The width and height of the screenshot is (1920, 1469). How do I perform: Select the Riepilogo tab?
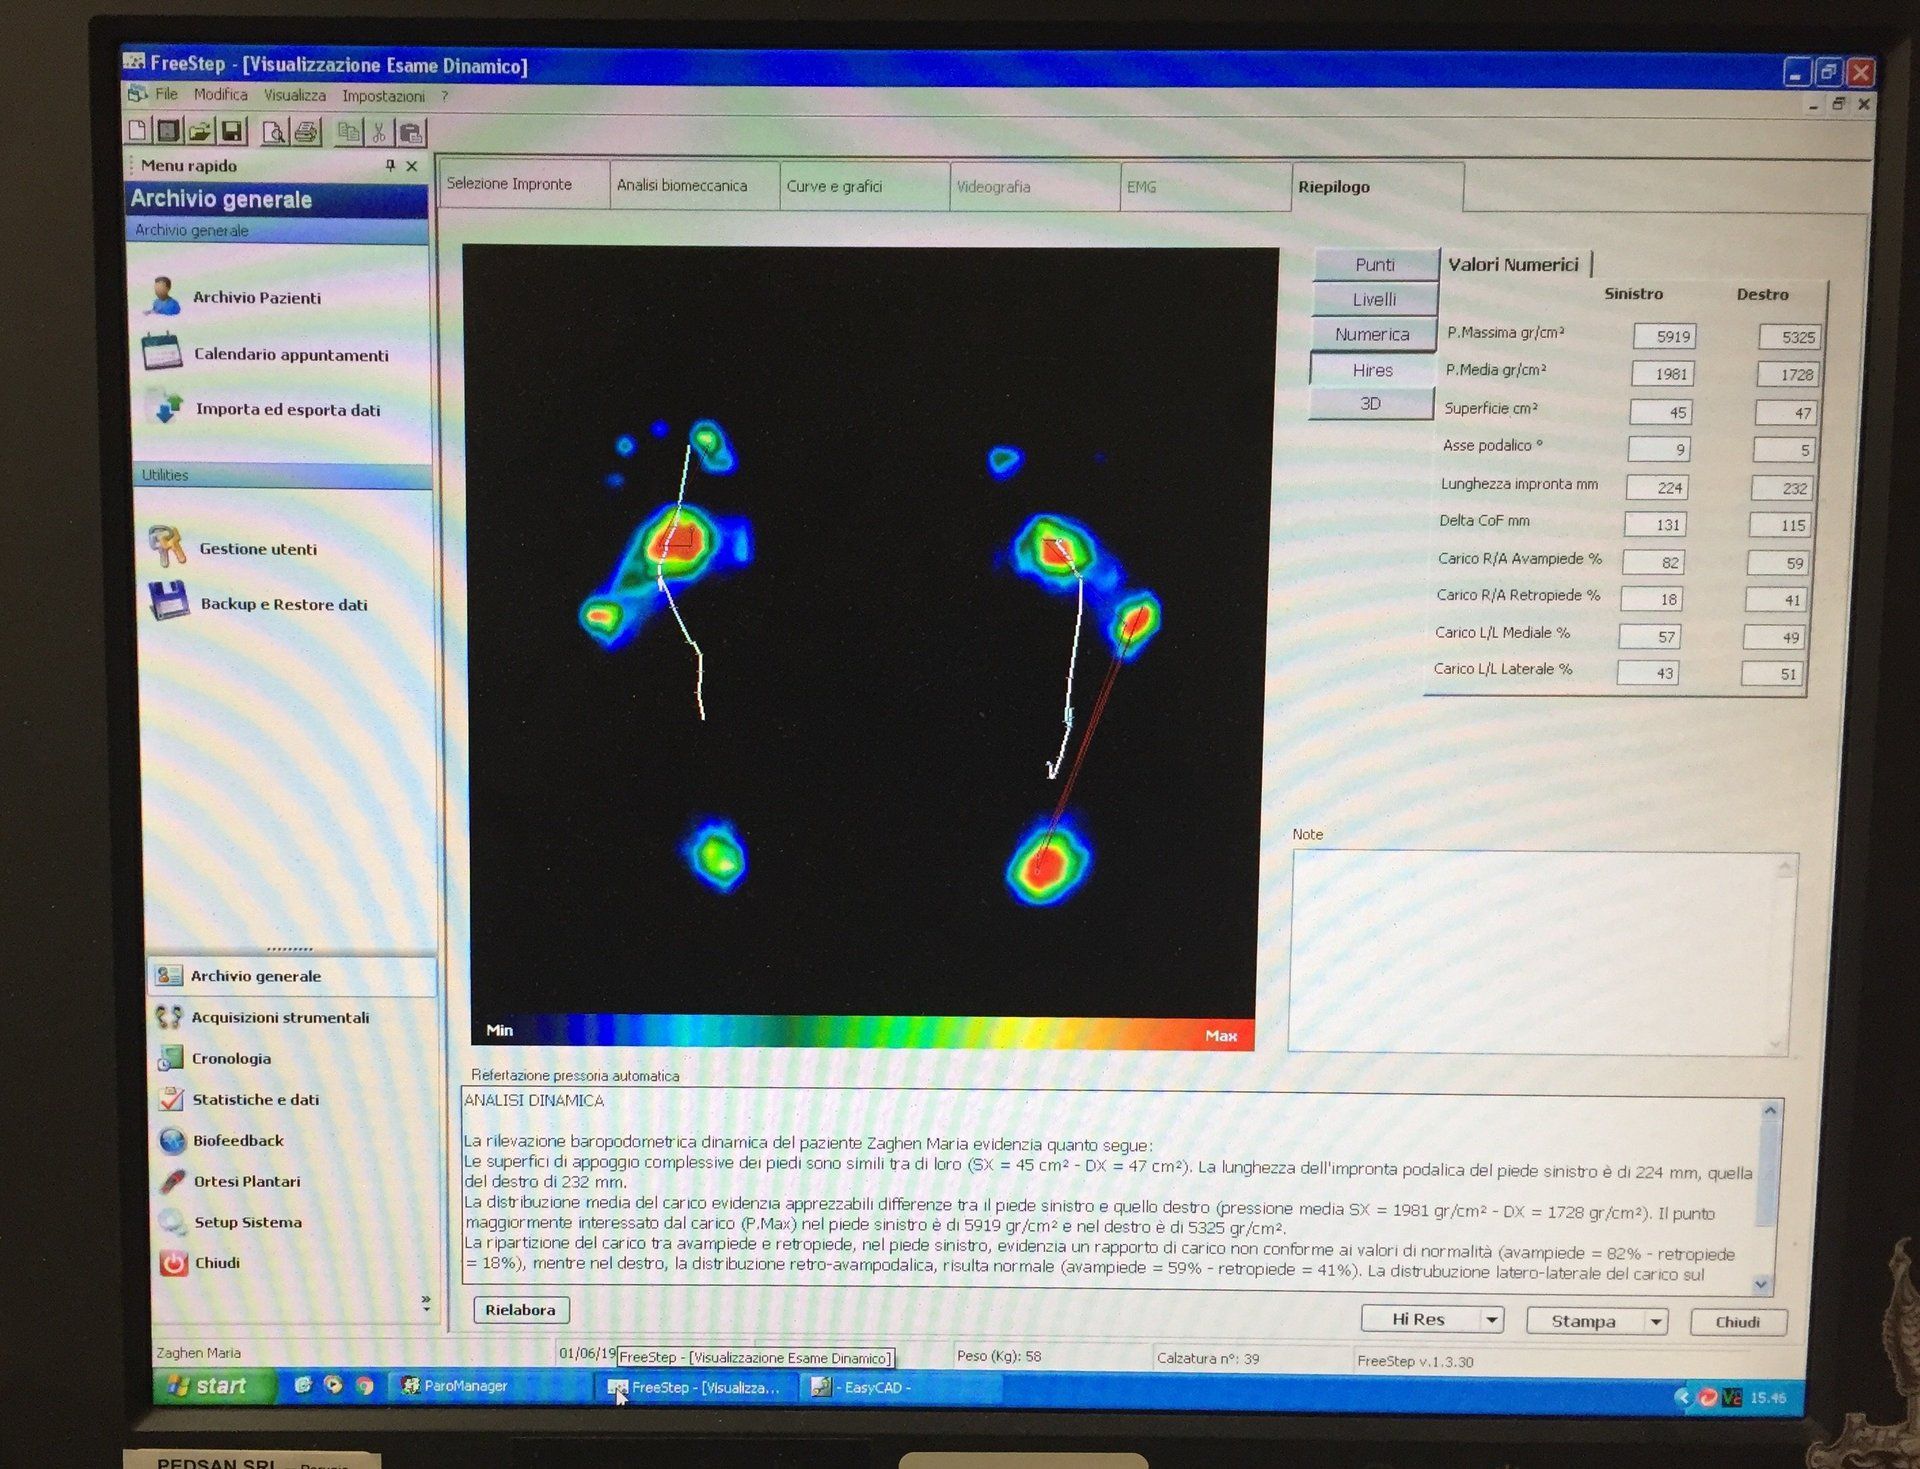click(x=1377, y=187)
